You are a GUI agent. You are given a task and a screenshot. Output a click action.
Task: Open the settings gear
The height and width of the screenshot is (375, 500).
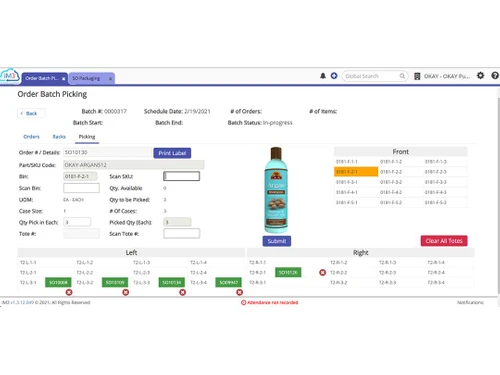480,76
